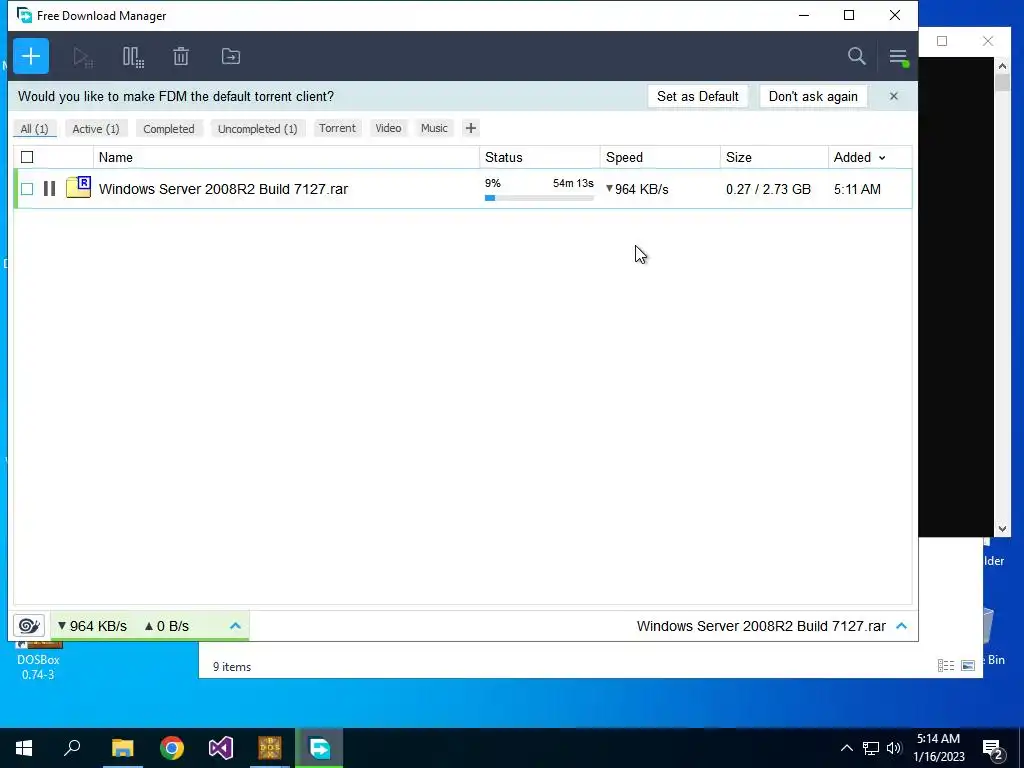This screenshot has height=768, width=1024.
Task: Select the Video filter tab
Action: [388, 128]
